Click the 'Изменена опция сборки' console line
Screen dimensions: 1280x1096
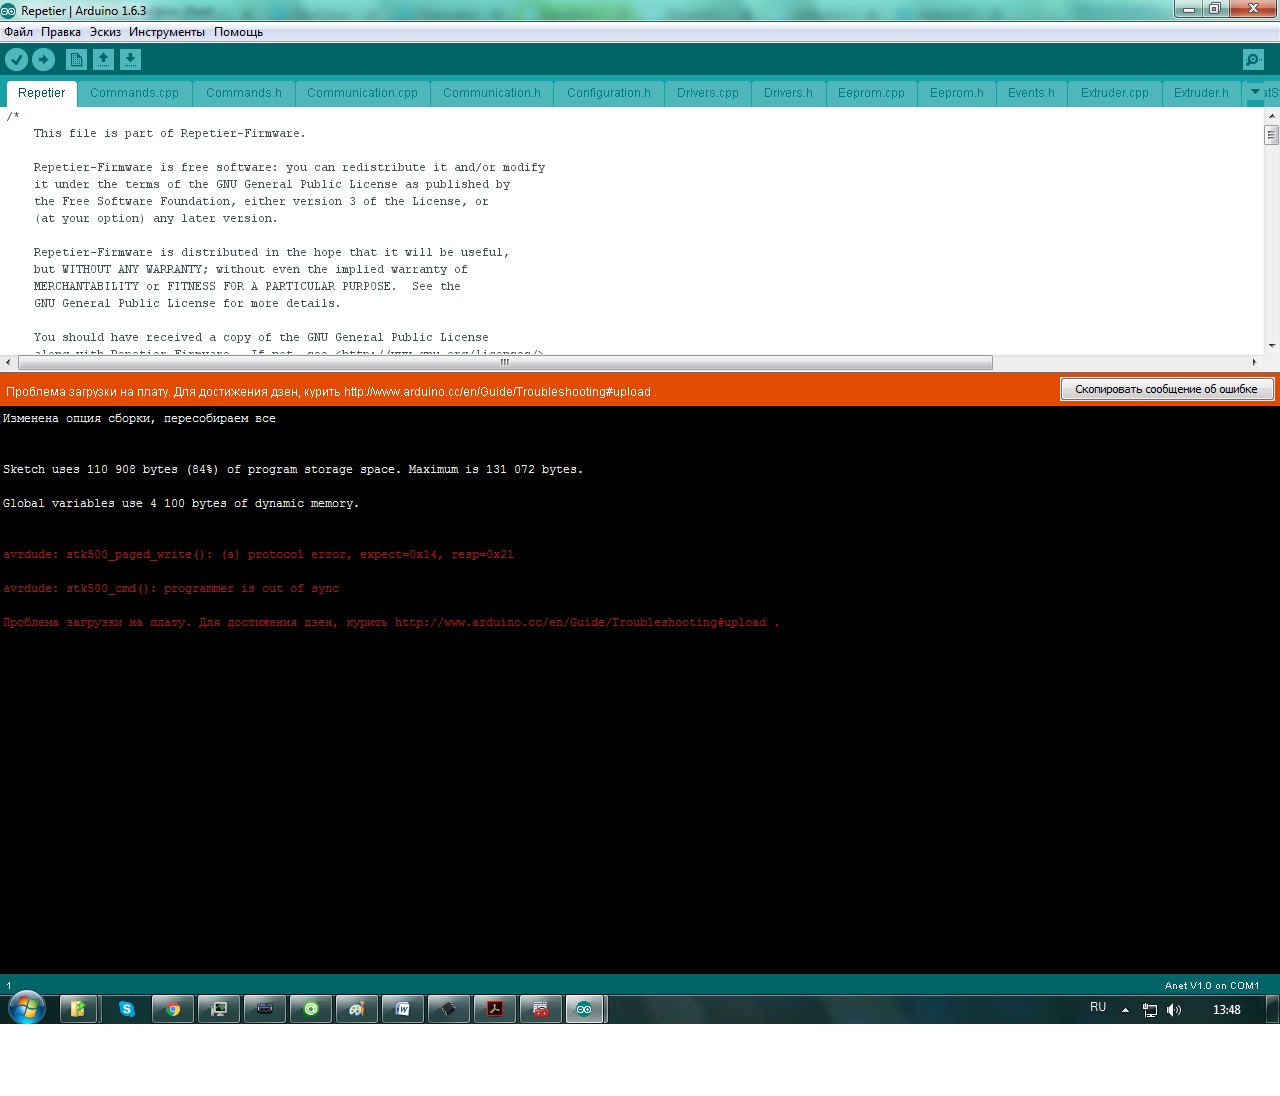(x=139, y=419)
